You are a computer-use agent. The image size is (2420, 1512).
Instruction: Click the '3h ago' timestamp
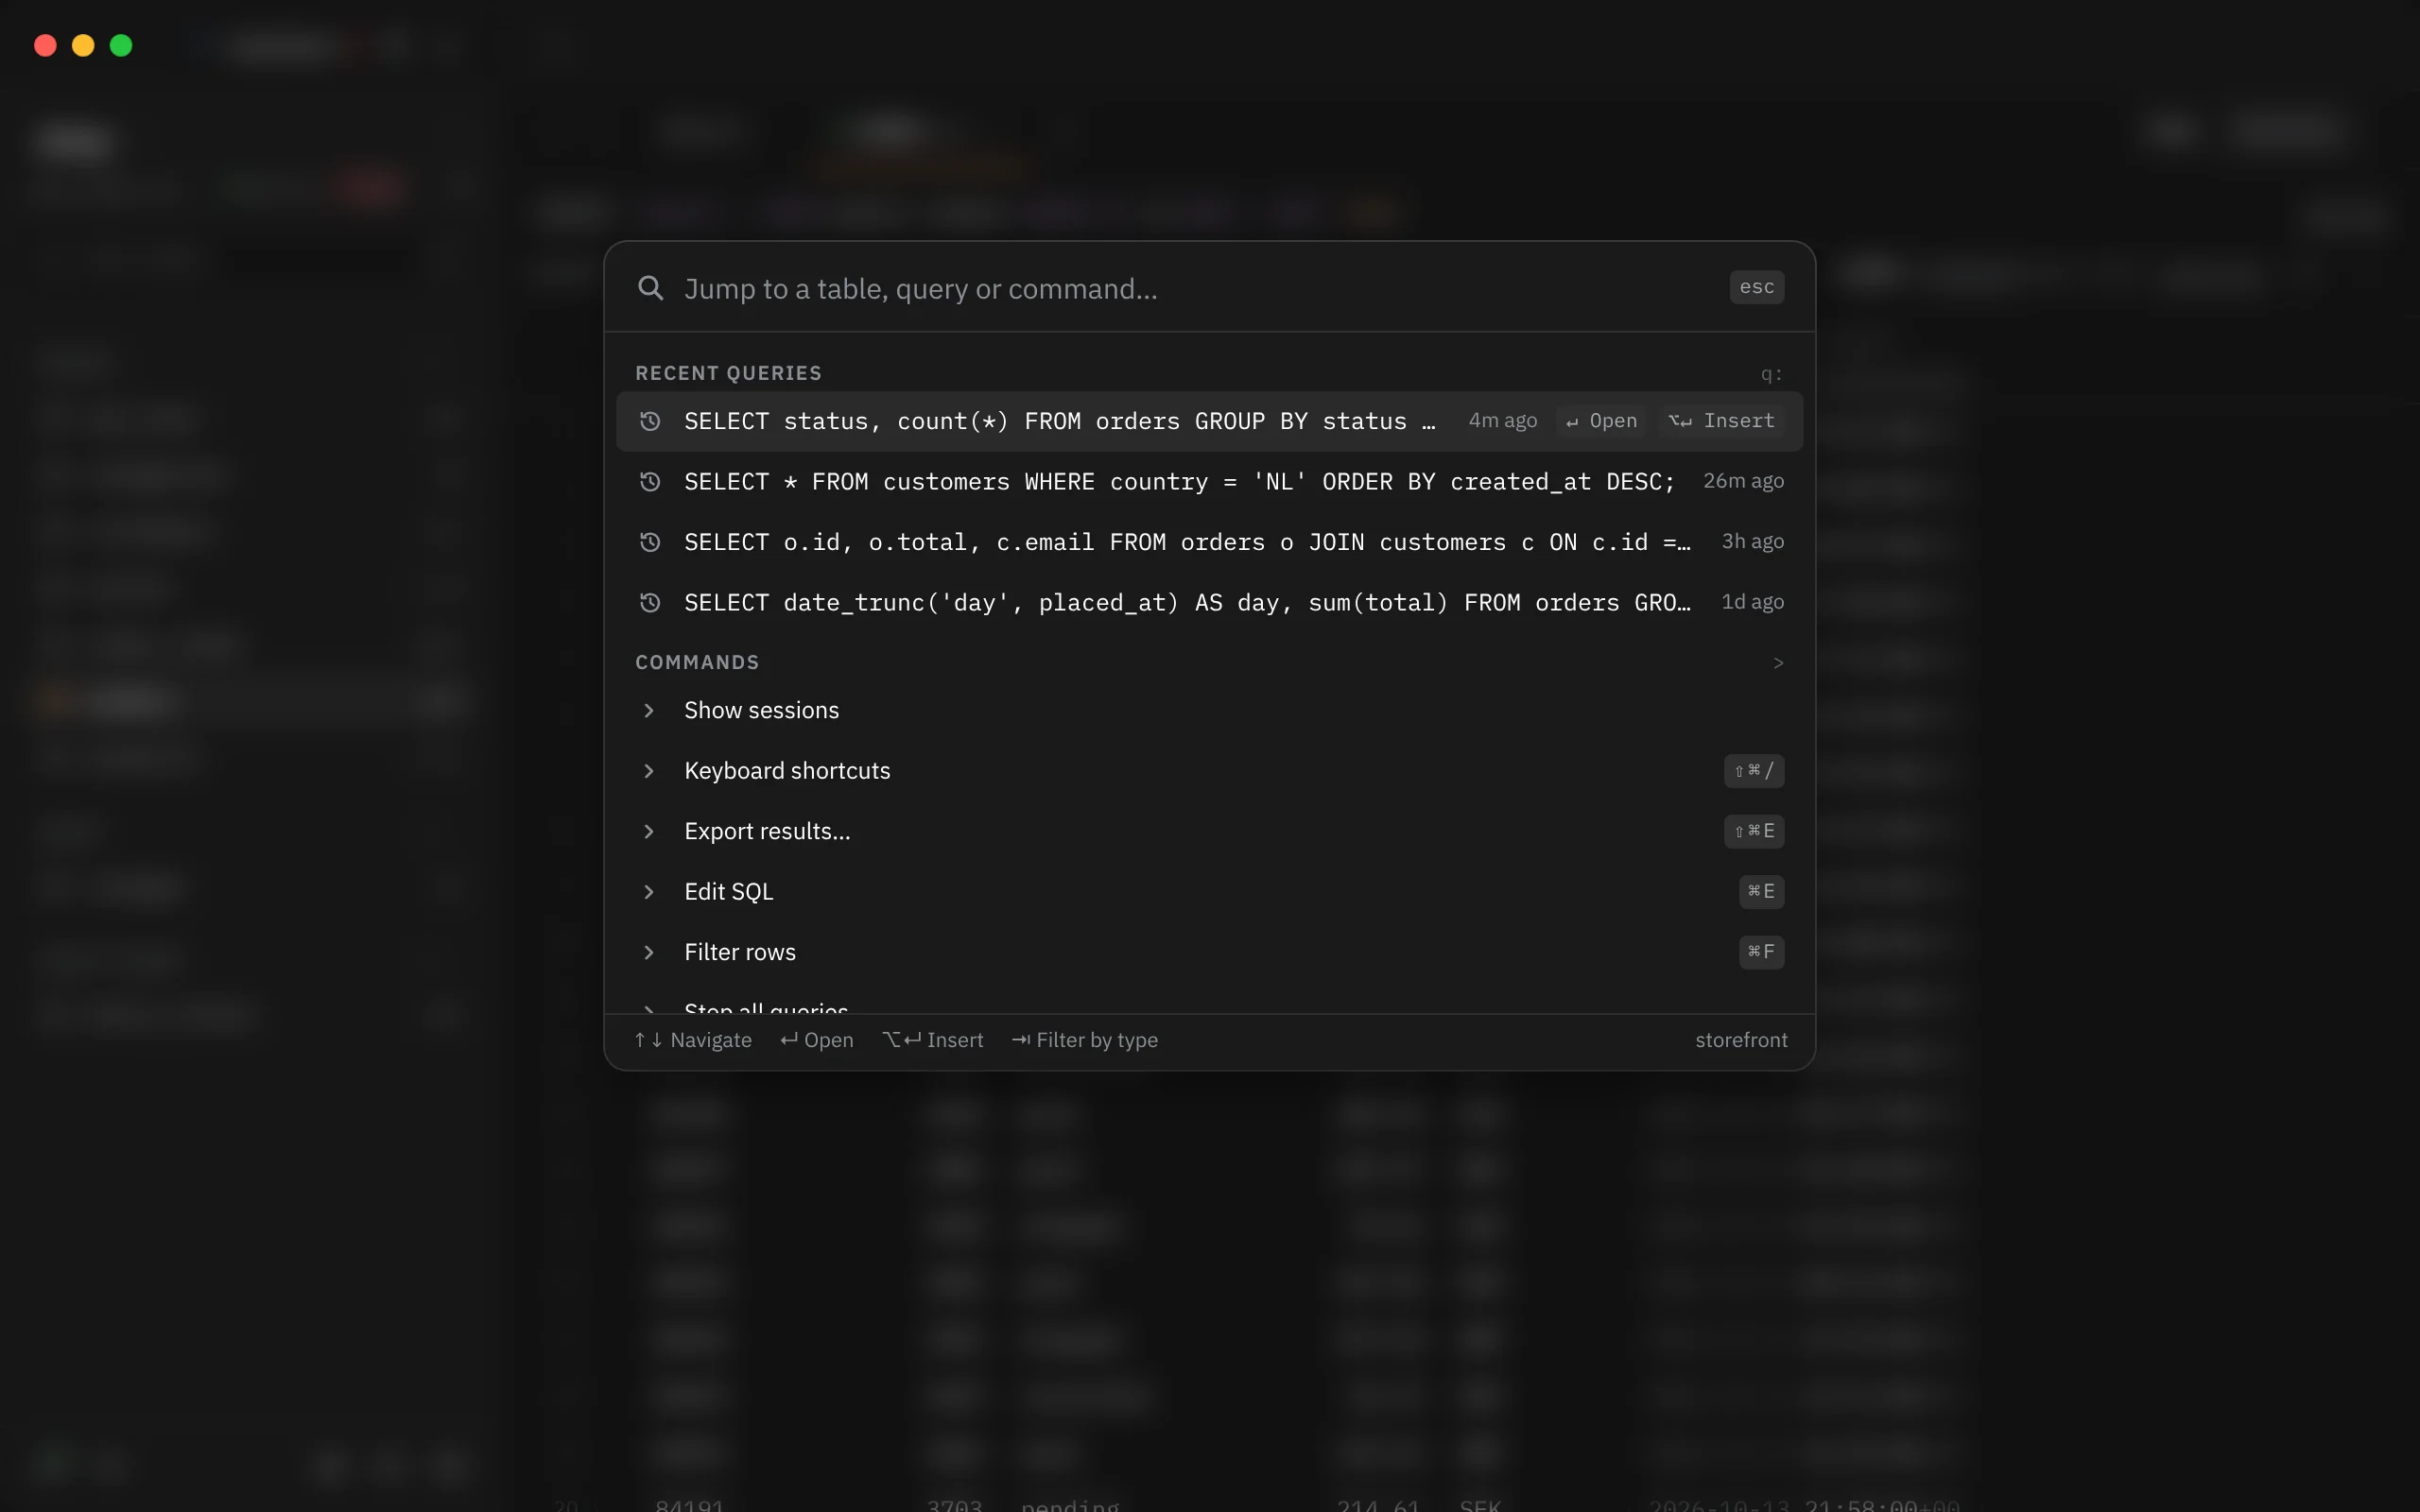tap(1752, 542)
